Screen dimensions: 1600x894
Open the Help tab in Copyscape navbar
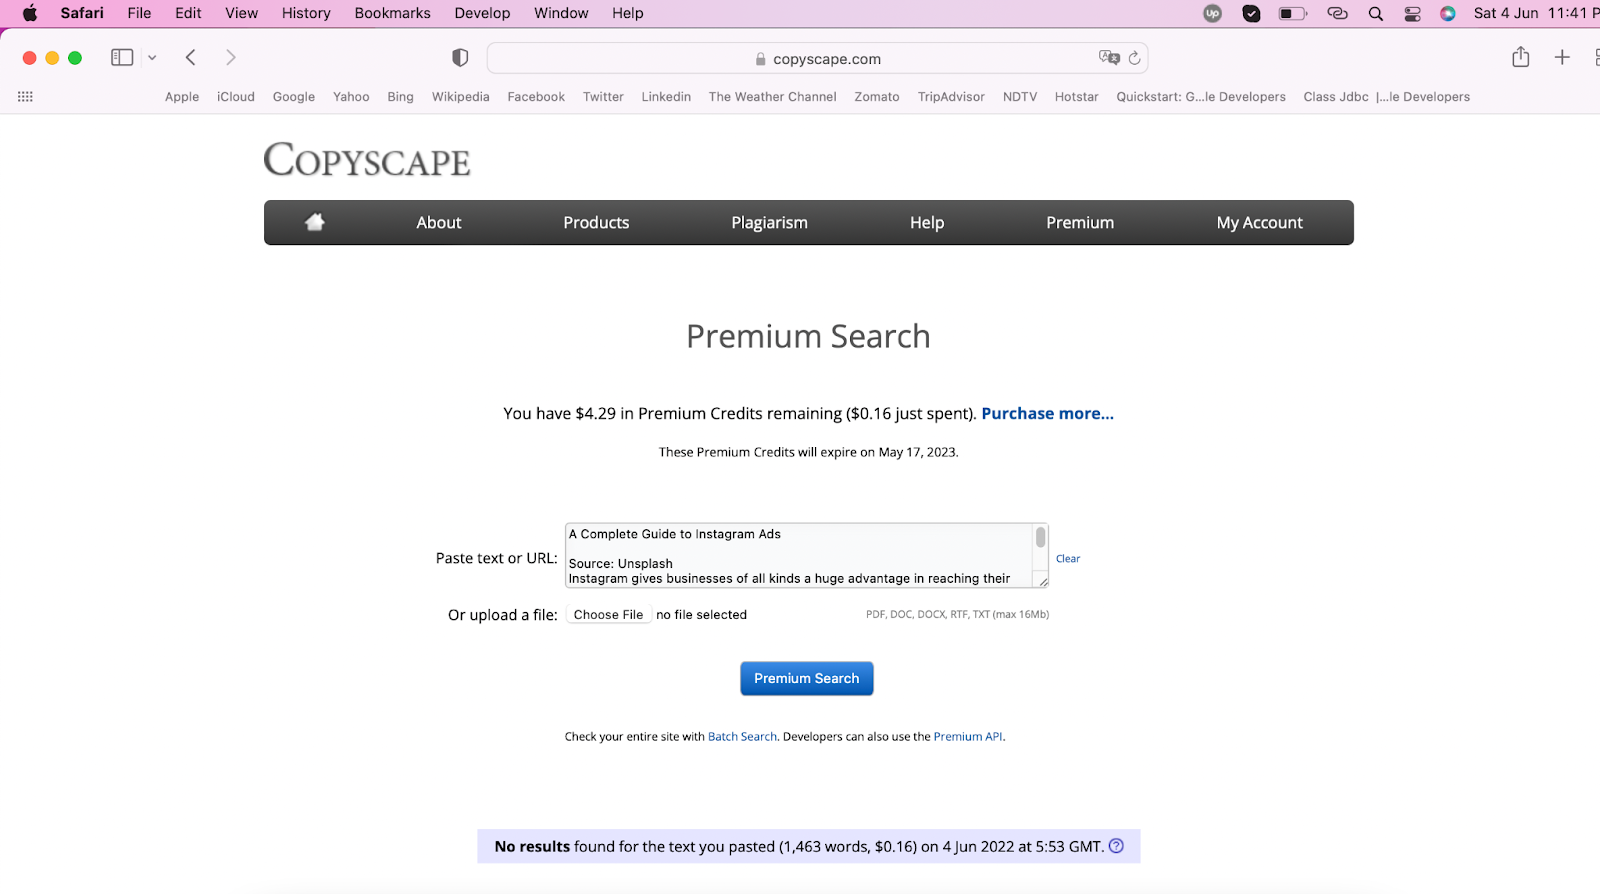point(927,222)
